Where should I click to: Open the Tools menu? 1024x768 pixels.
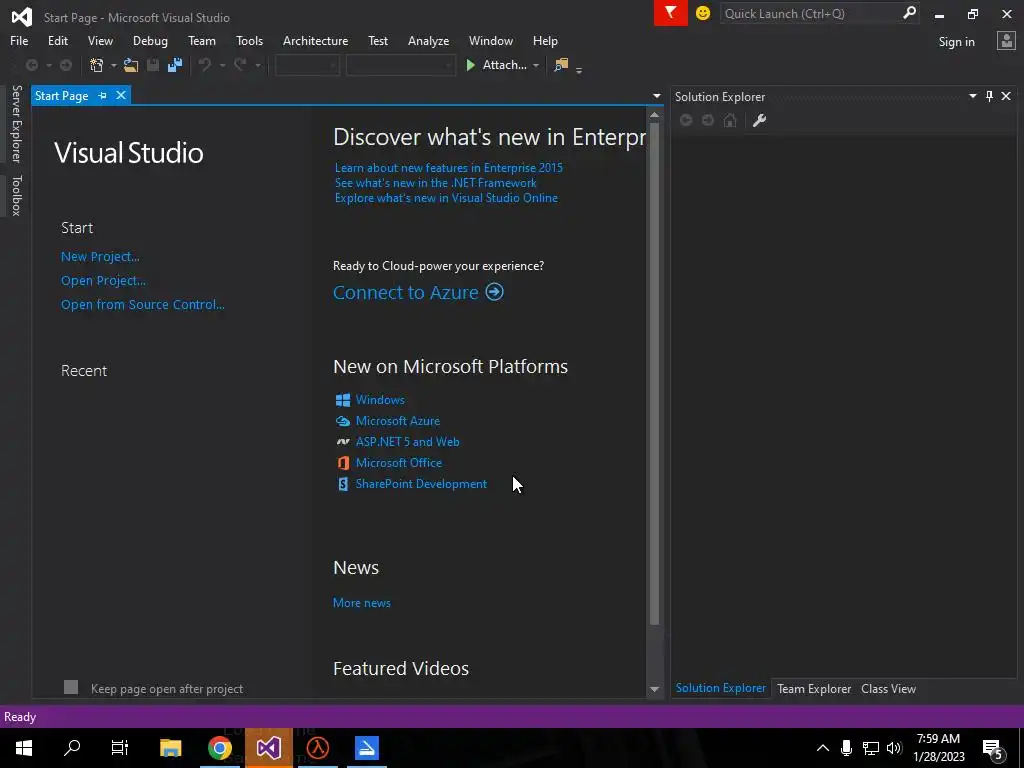(249, 40)
